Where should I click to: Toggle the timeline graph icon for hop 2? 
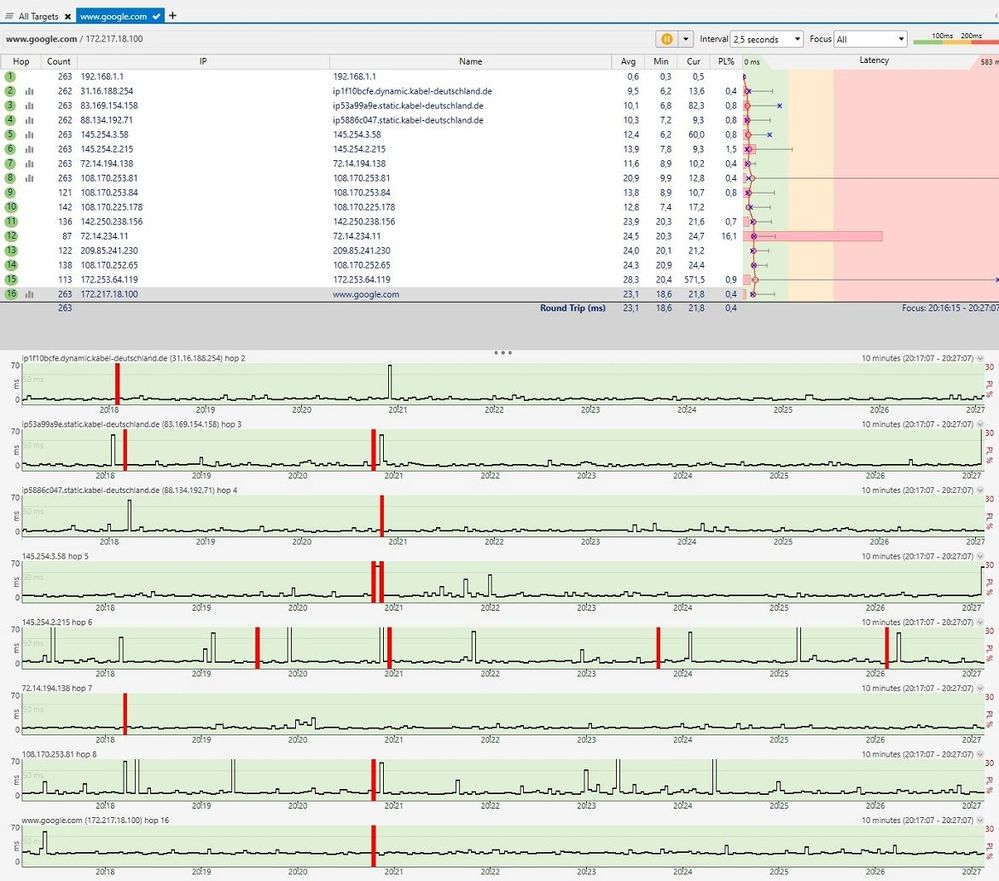(29, 91)
